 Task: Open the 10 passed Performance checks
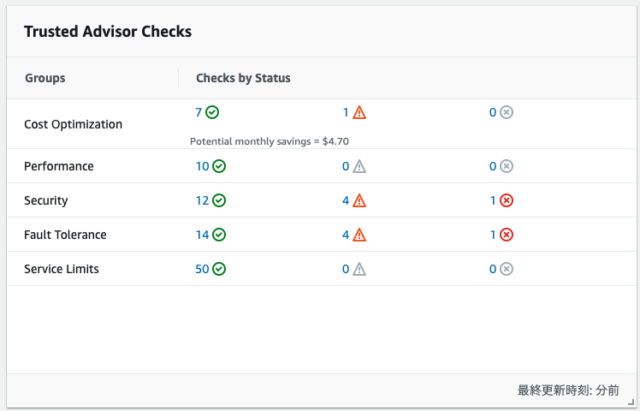tap(202, 166)
